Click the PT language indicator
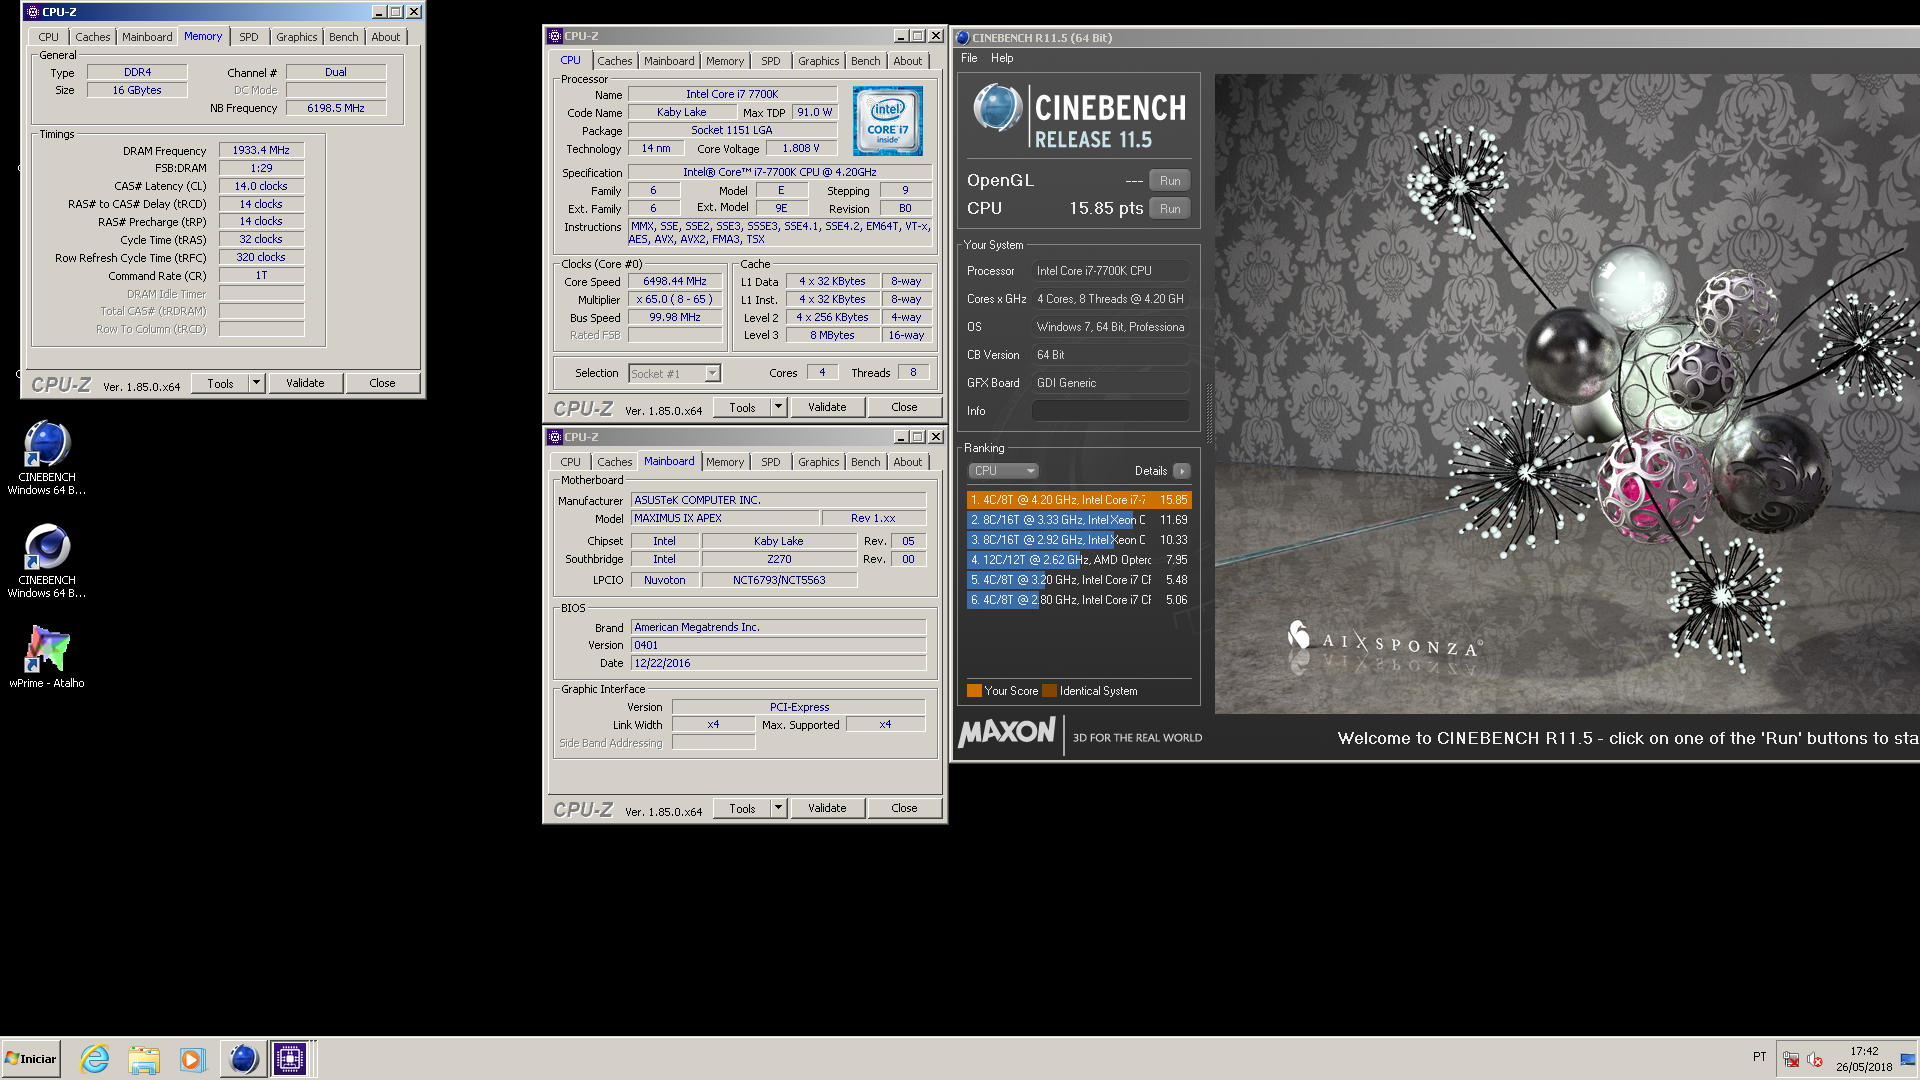 (1759, 1057)
